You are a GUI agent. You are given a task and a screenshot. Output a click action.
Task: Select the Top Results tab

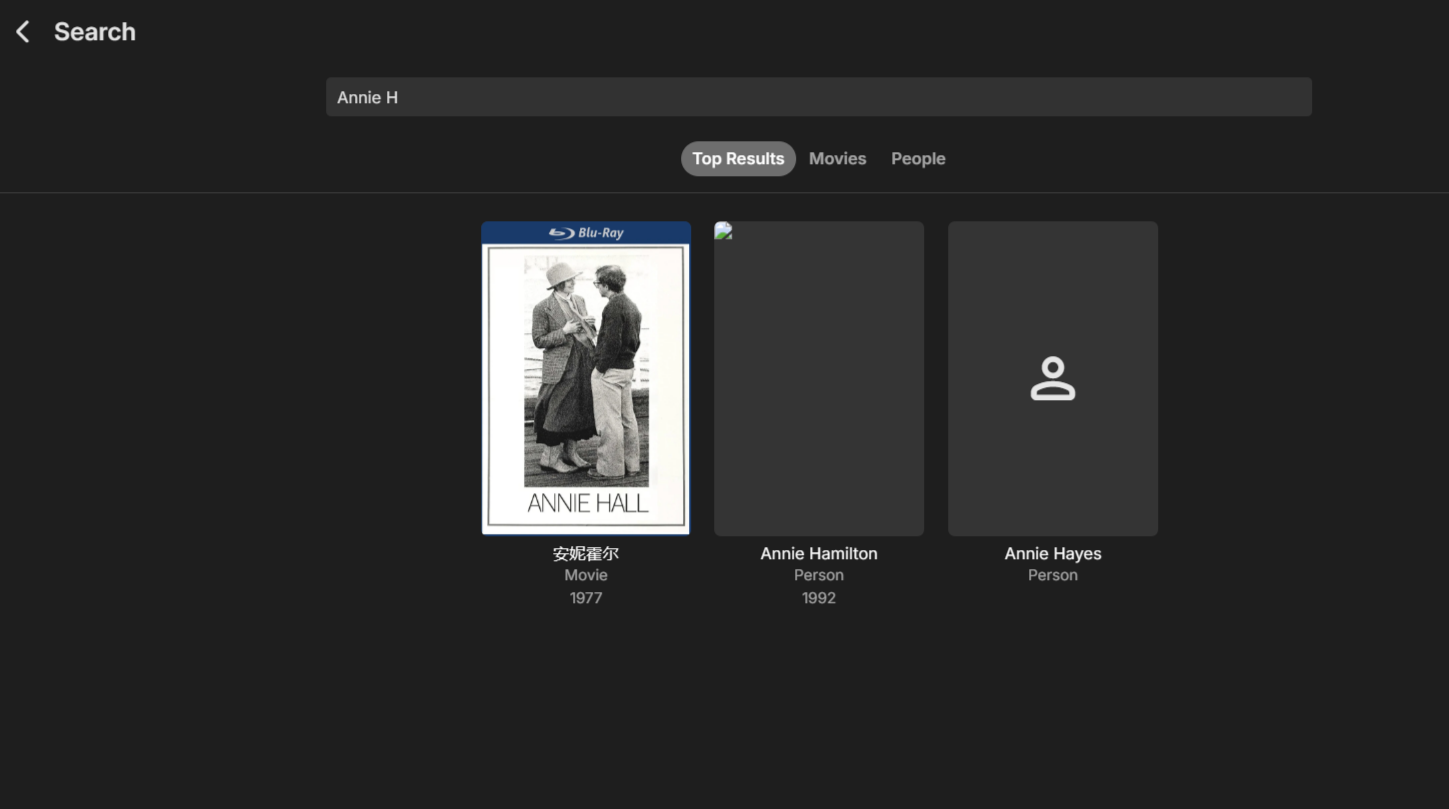[738, 159]
